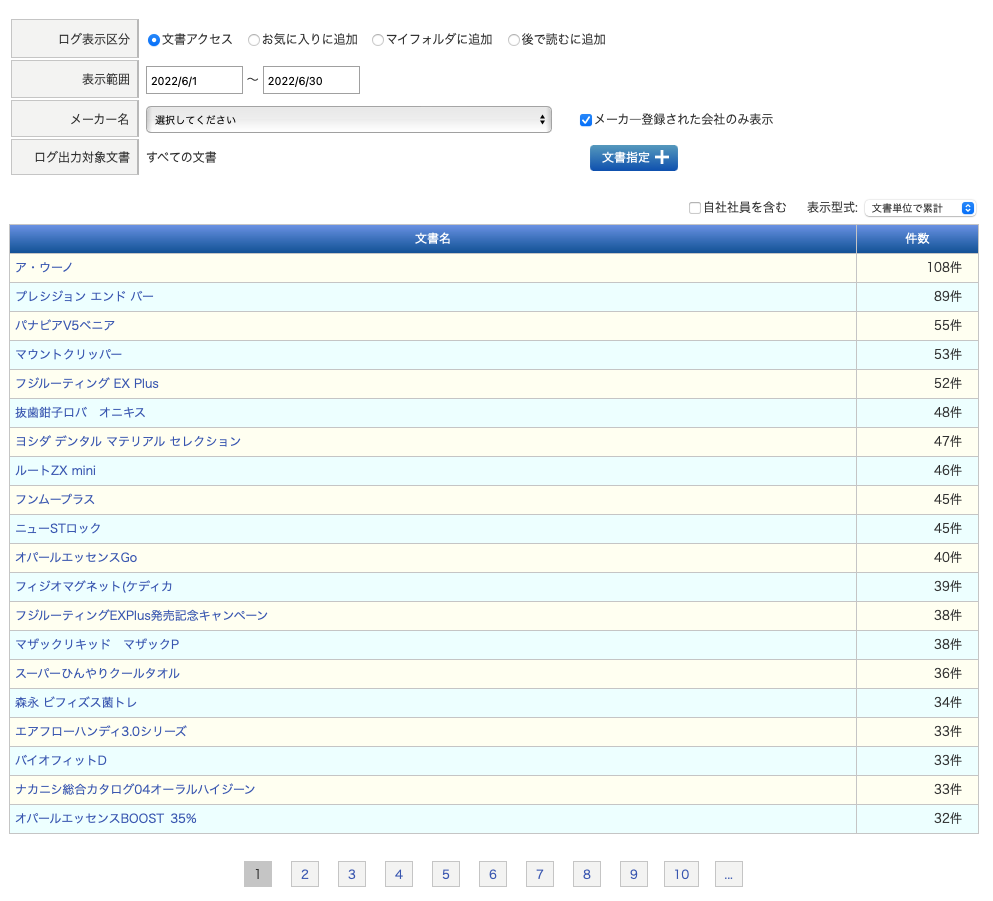Image resolution: width=993 pixels, height=901 pixels.
Task: Open フジルーティングEXPlus発売記念キャンペーン link
Action: [141, 615]
